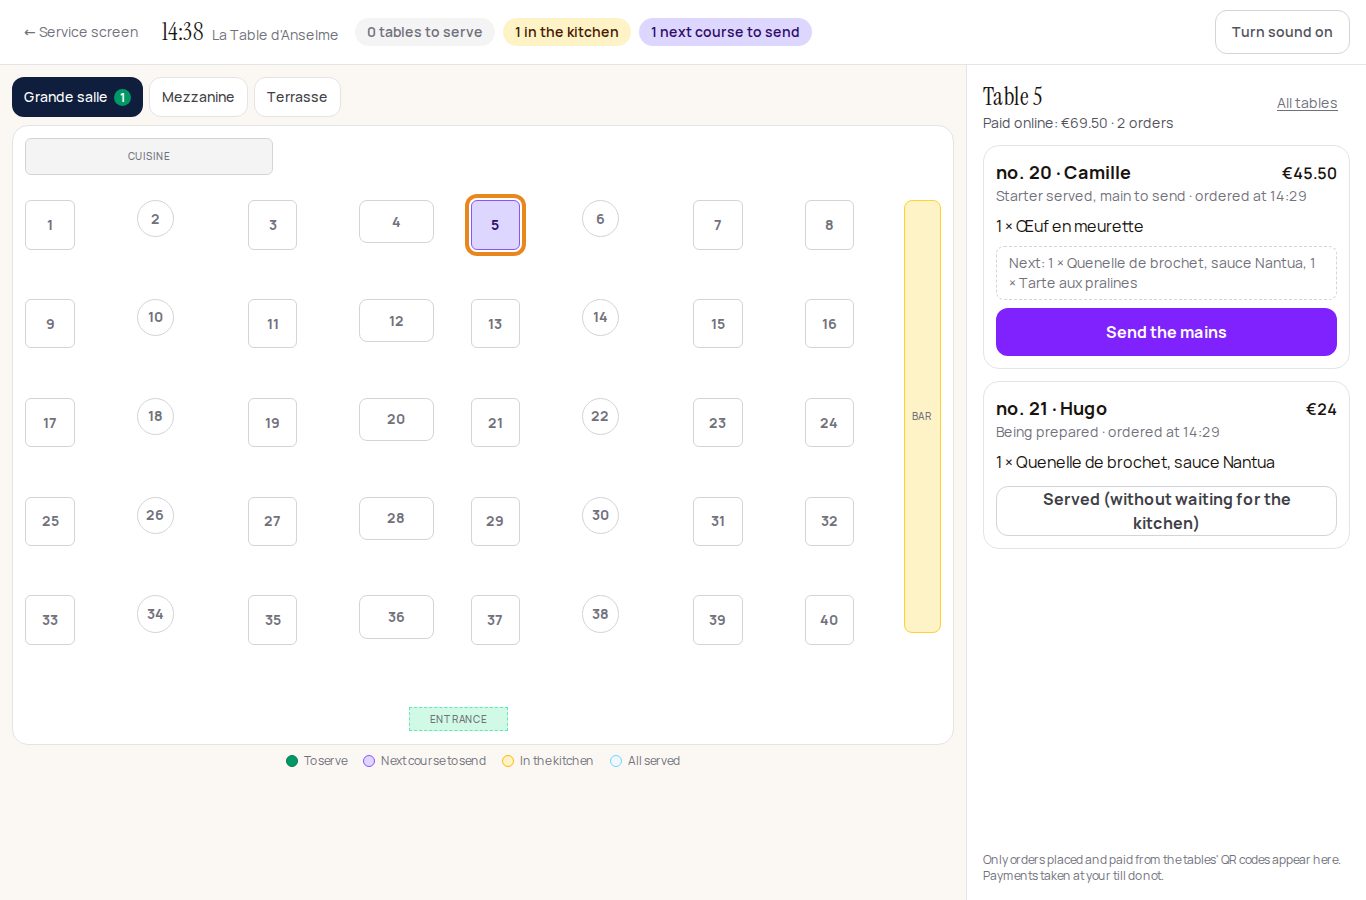Send the mains for Camille's order
The width and height of the screenshot is (1366, 900).
coord(1166,332)
